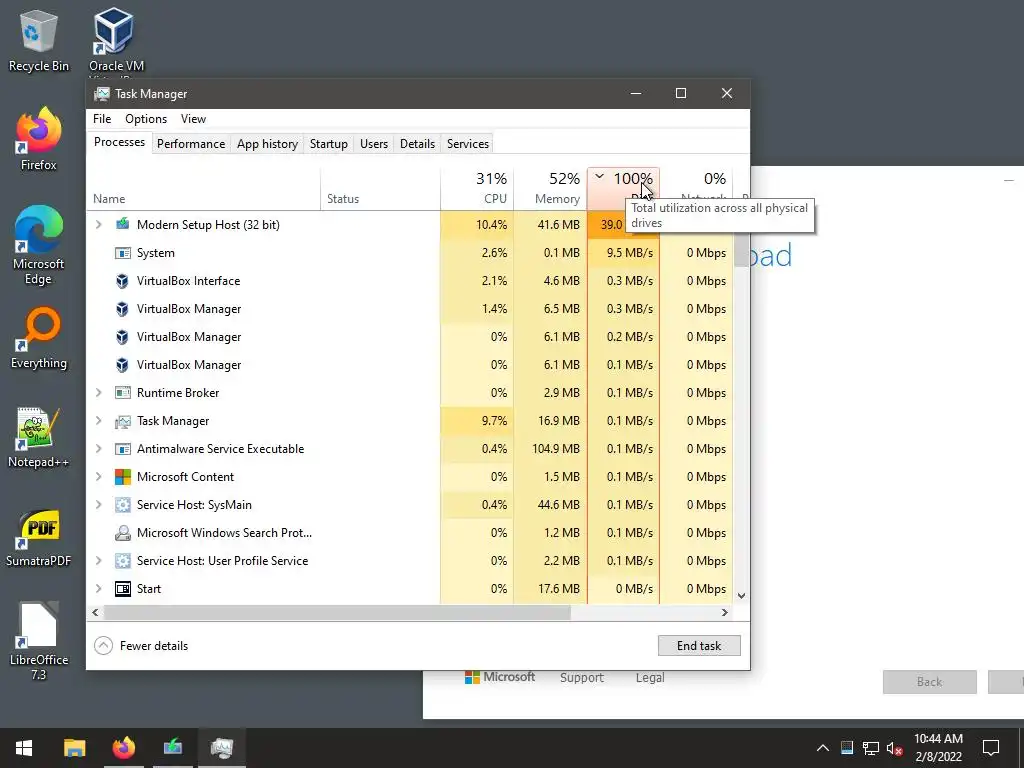Open the clock showing 10:44 AM
Viewport: 1024px width, 768px height.
point(938,748)
